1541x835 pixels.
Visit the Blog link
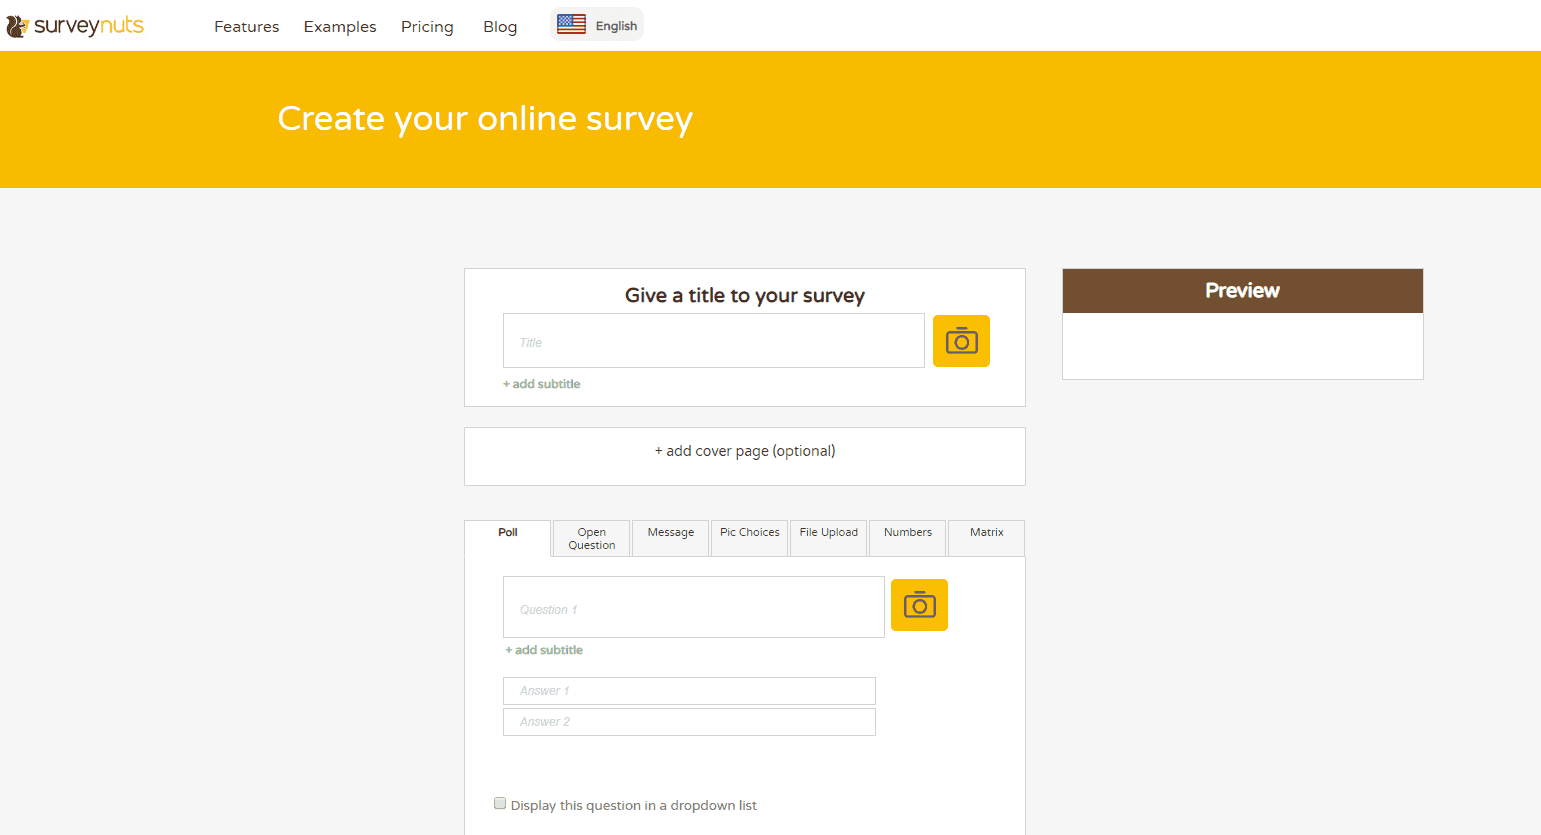click(x=500, y=27)
